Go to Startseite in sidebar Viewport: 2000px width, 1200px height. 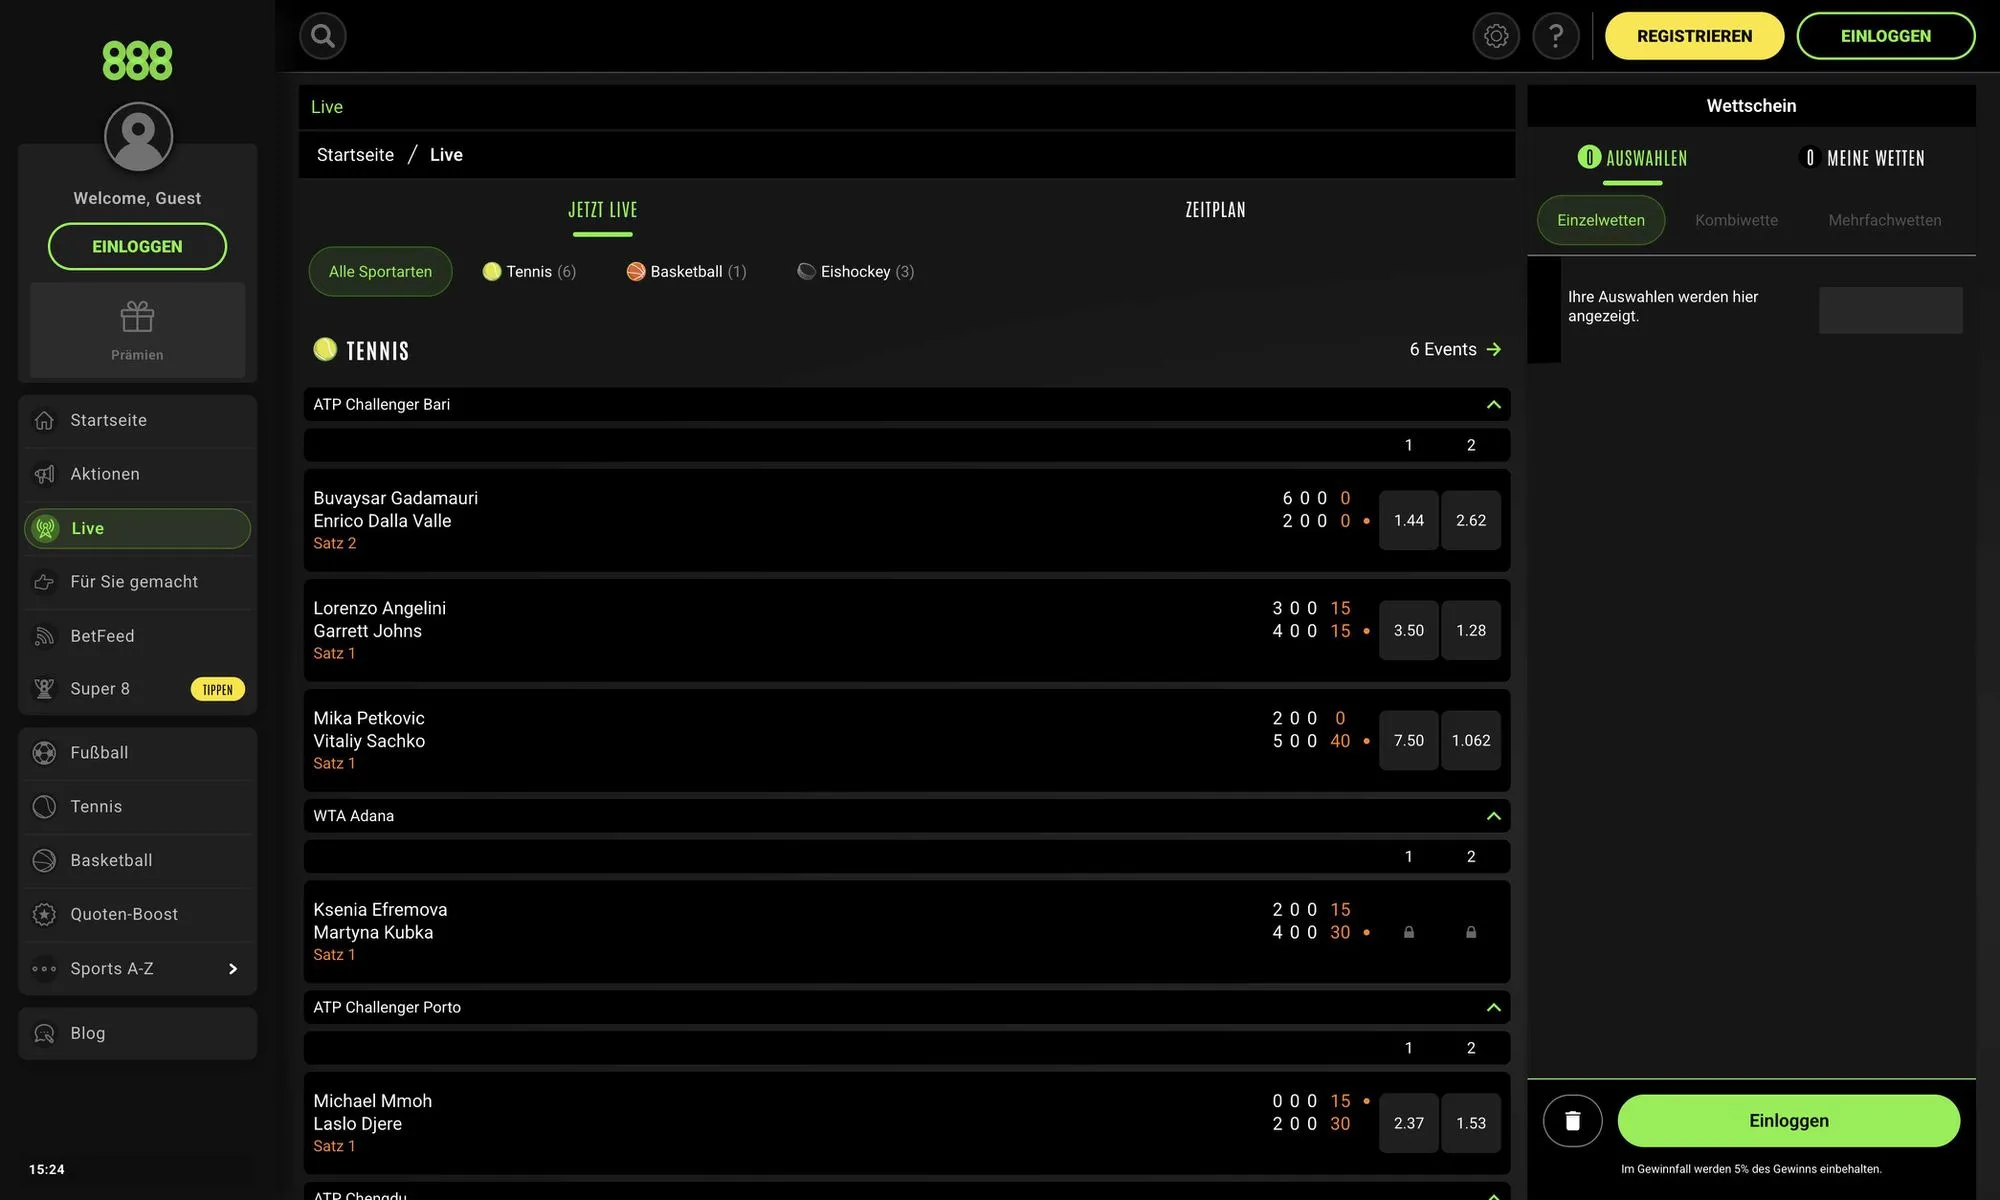pyautogui.click(x=138, y=421)
